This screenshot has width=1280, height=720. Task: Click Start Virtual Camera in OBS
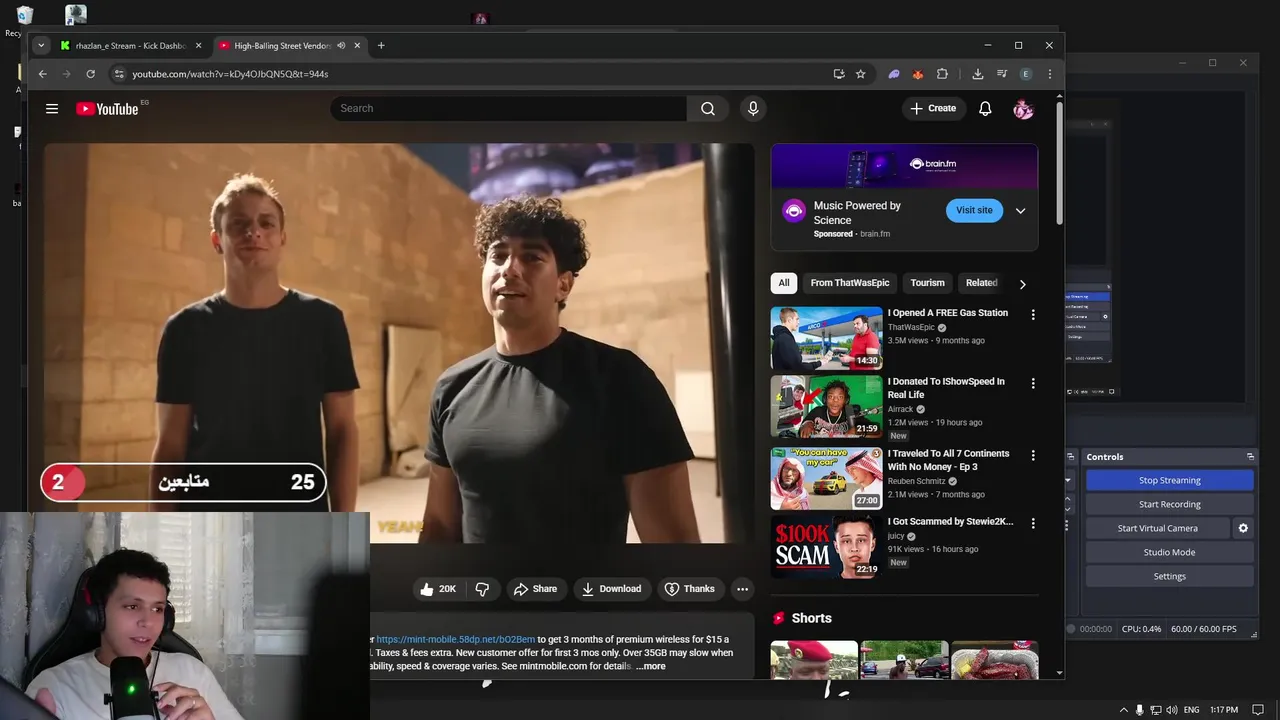click(x=1157, y=528)
